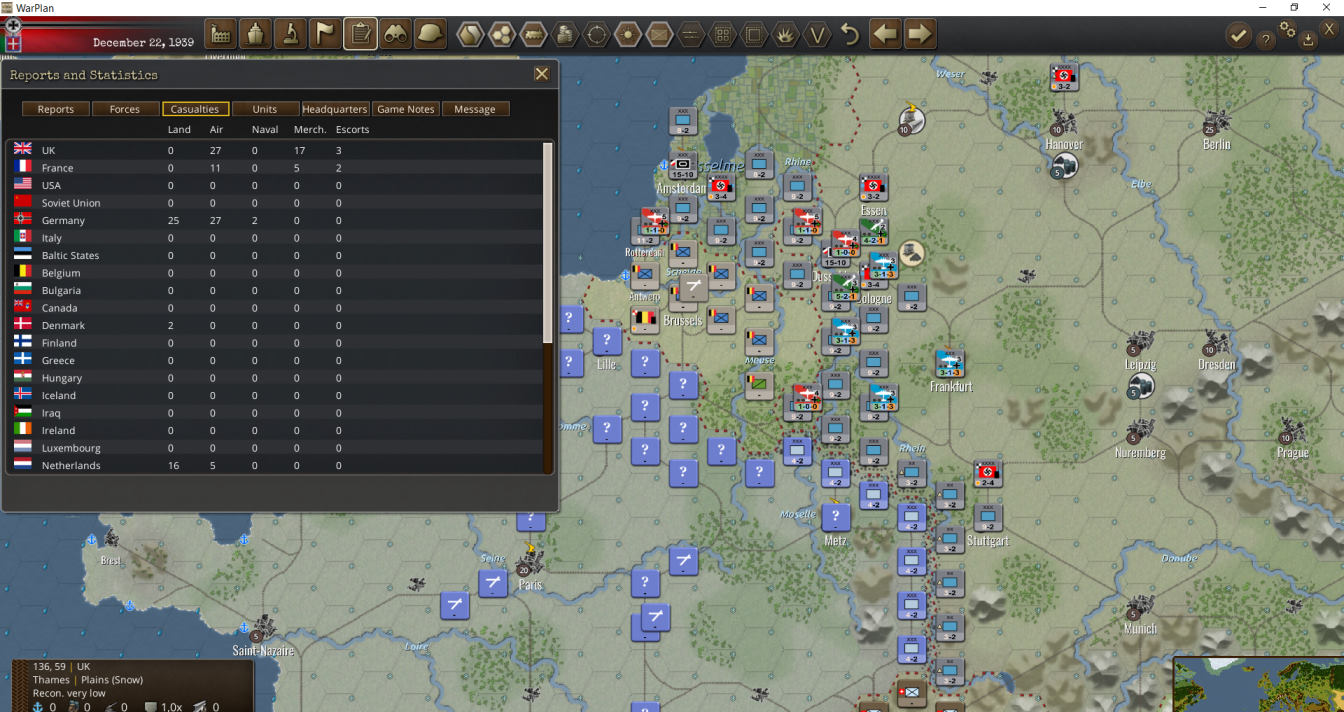Screen dimensions: 1344x712
Task: Click the Germany row in casualties
Action: click(275, 220)
